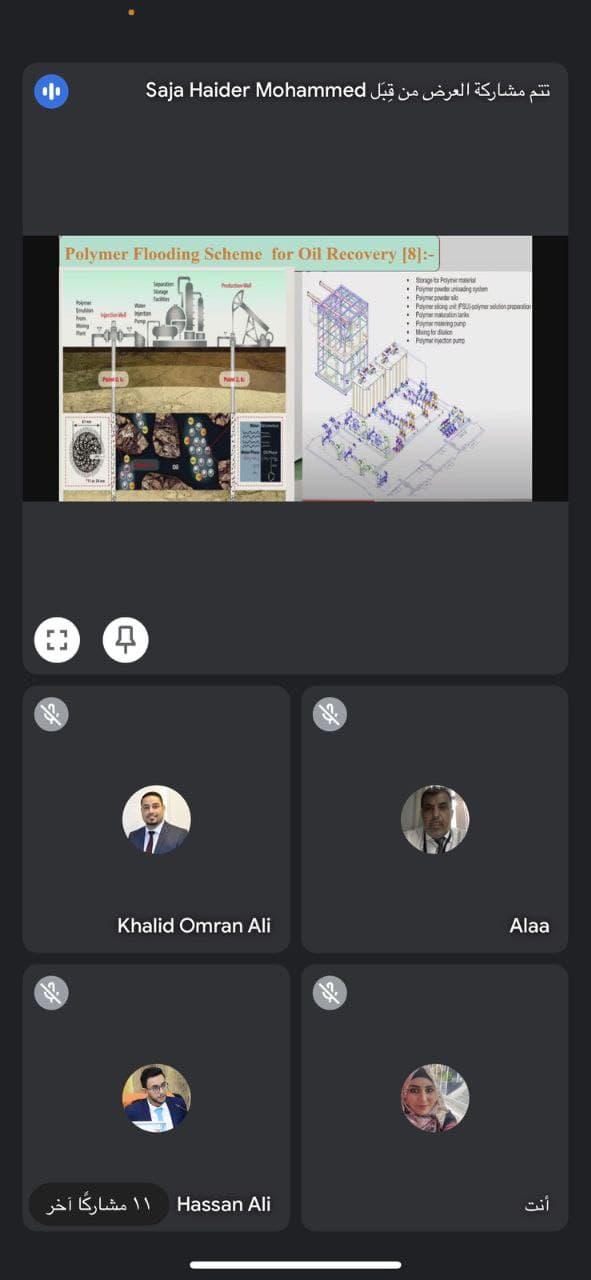Tap the muted mic icon on Alaa's tile
This screenshot has width=591, height=1280.
(329, 714)
